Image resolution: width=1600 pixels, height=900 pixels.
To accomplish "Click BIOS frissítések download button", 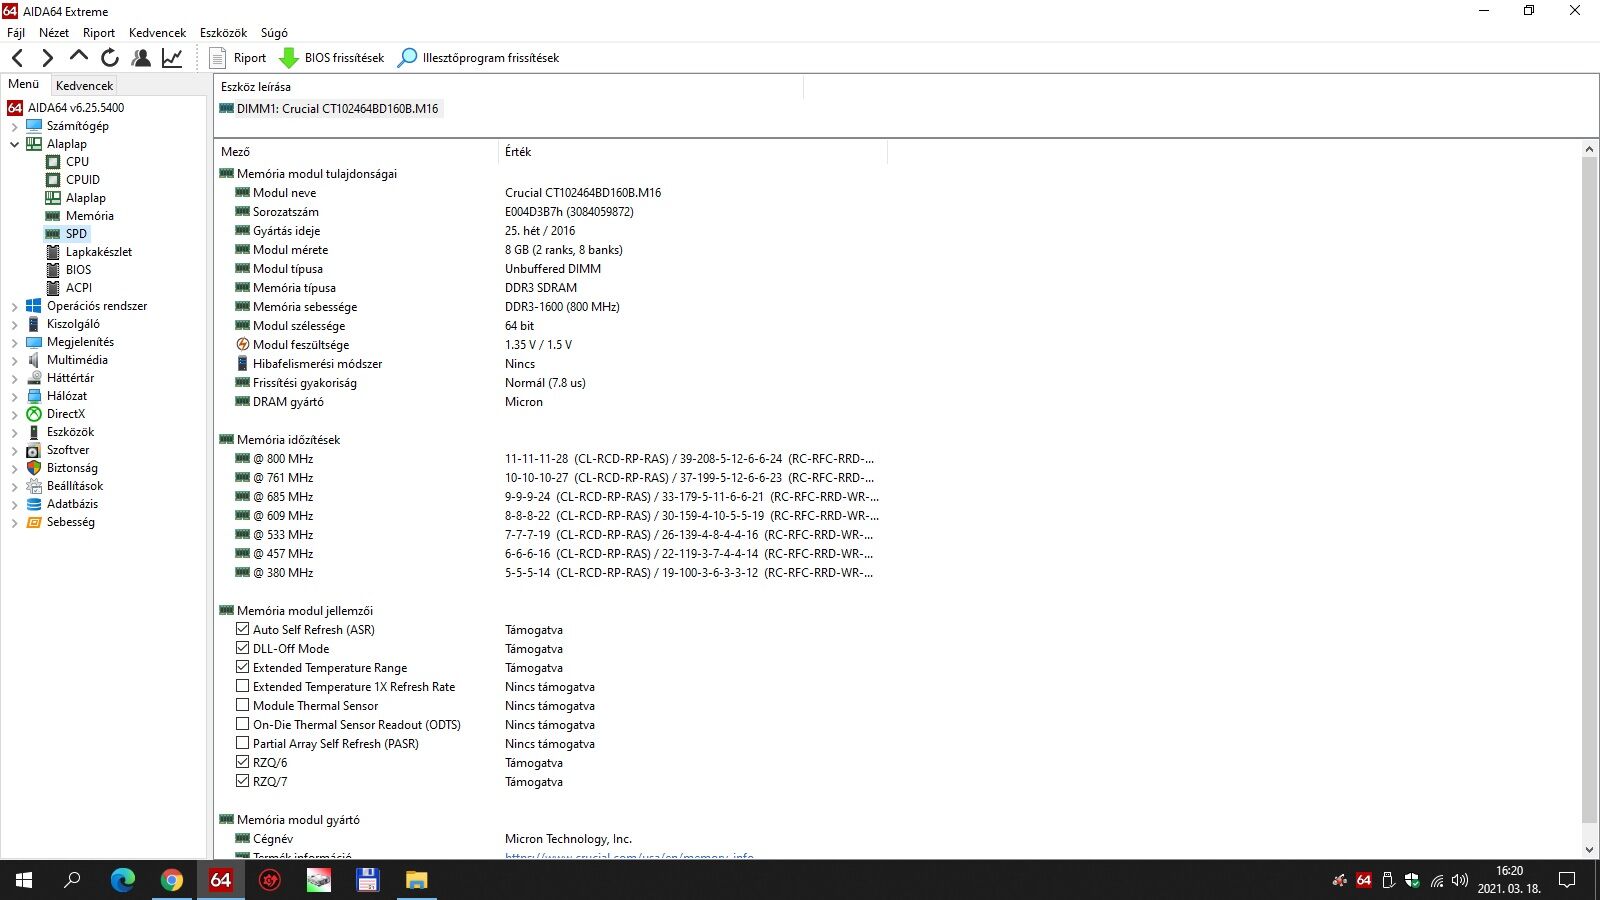I will coord(331,58).
